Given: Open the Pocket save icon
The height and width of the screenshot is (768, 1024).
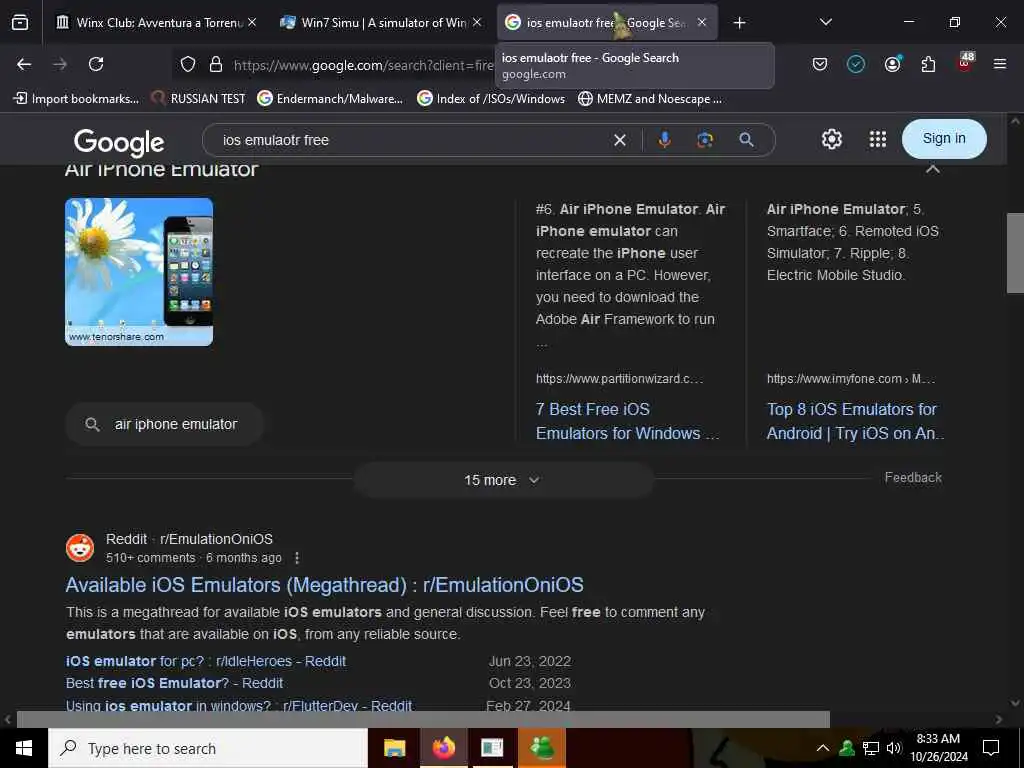Looking at the screenshot, I should click(x=820, y=64).
